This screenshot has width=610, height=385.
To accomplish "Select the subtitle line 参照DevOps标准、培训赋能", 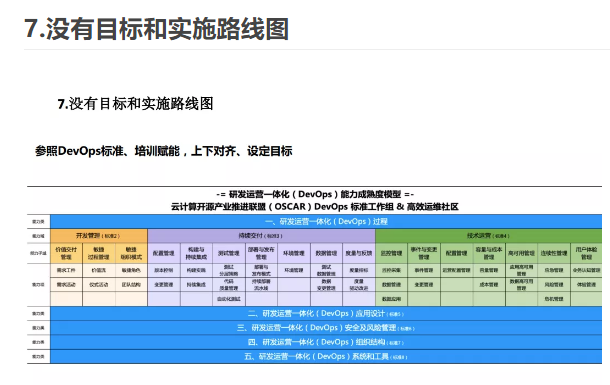I will [x=107, y=151].
